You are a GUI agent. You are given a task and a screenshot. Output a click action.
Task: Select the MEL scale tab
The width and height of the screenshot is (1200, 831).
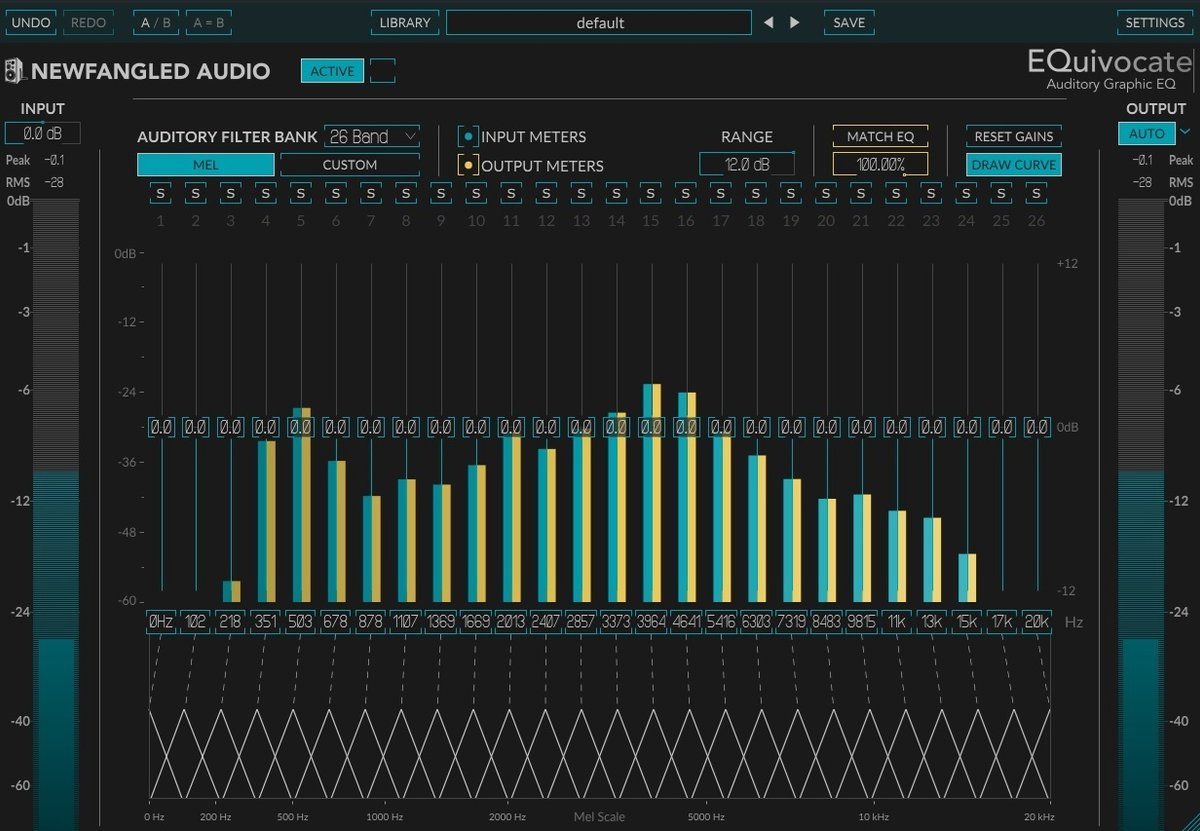pos(204,164)
